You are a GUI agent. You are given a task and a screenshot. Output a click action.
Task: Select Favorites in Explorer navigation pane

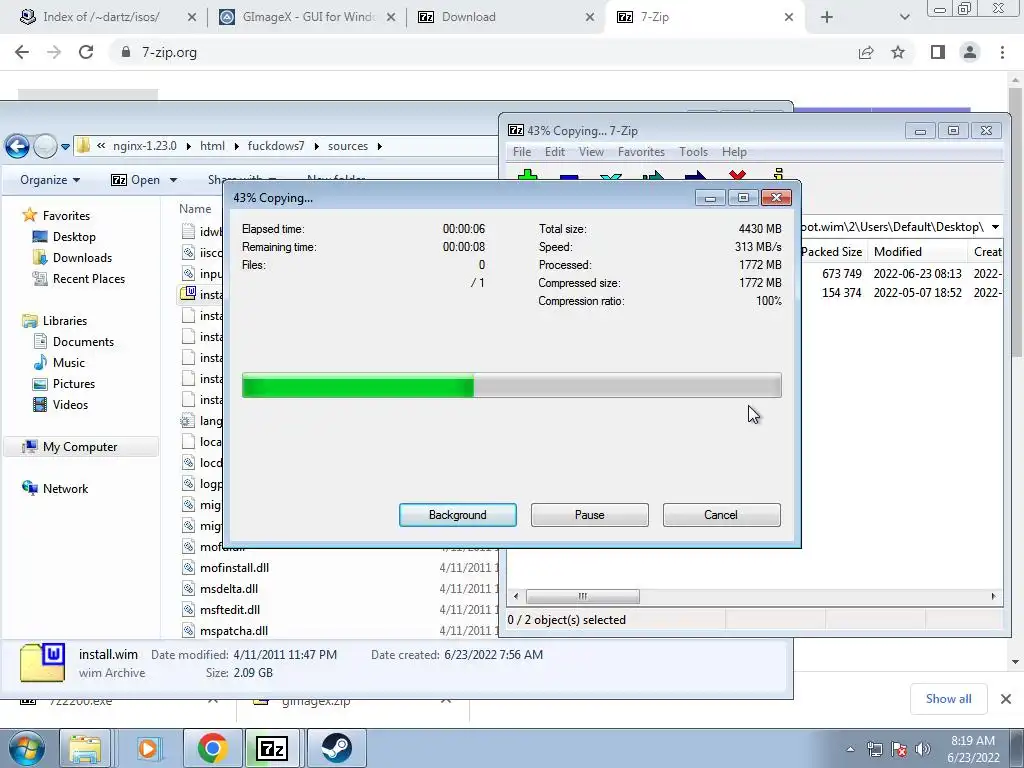tap(66, 216)
